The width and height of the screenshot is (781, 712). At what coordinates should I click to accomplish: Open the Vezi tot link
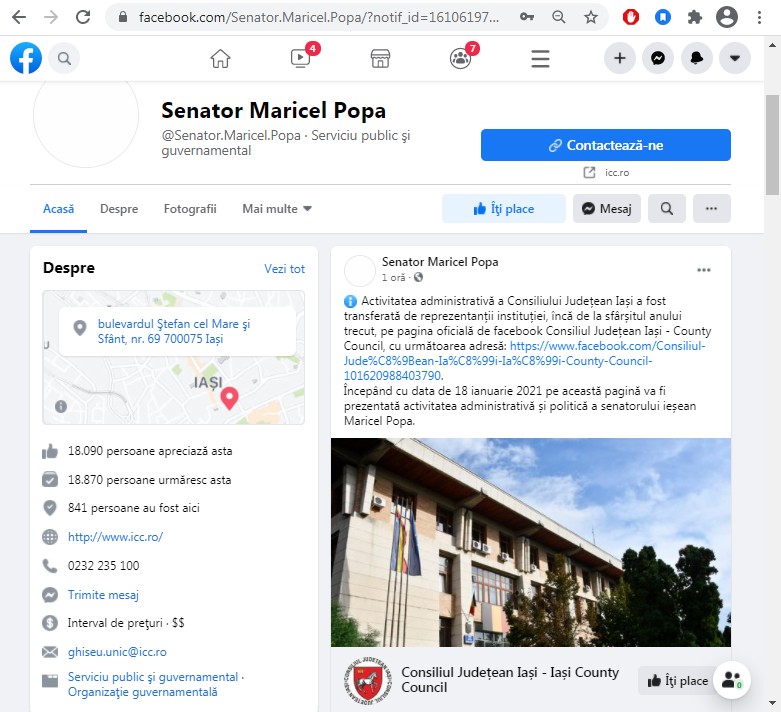point(284,269)
